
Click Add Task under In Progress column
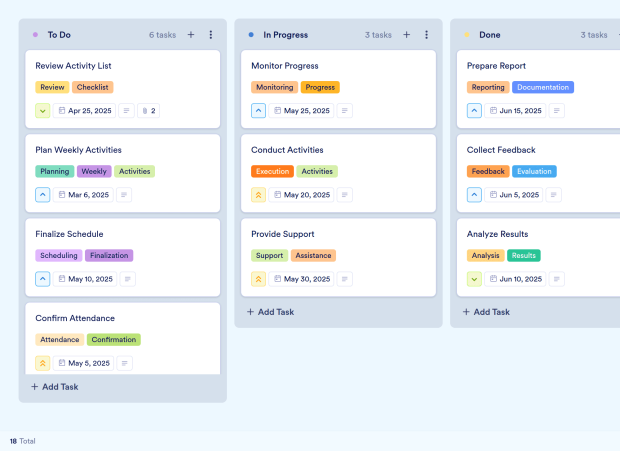coord(270,312)
